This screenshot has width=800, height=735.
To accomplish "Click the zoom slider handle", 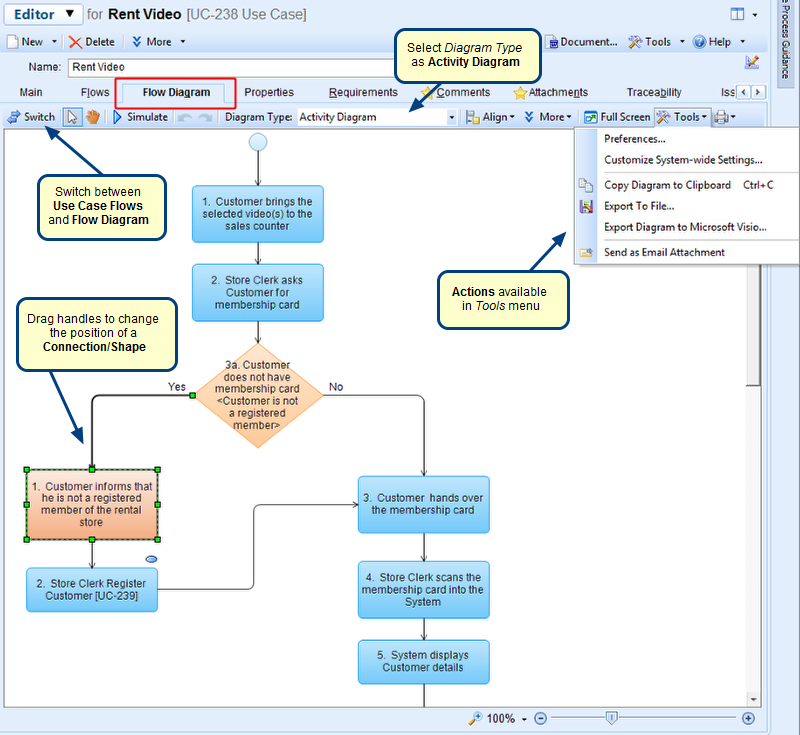I will click(x=611, y=718).
